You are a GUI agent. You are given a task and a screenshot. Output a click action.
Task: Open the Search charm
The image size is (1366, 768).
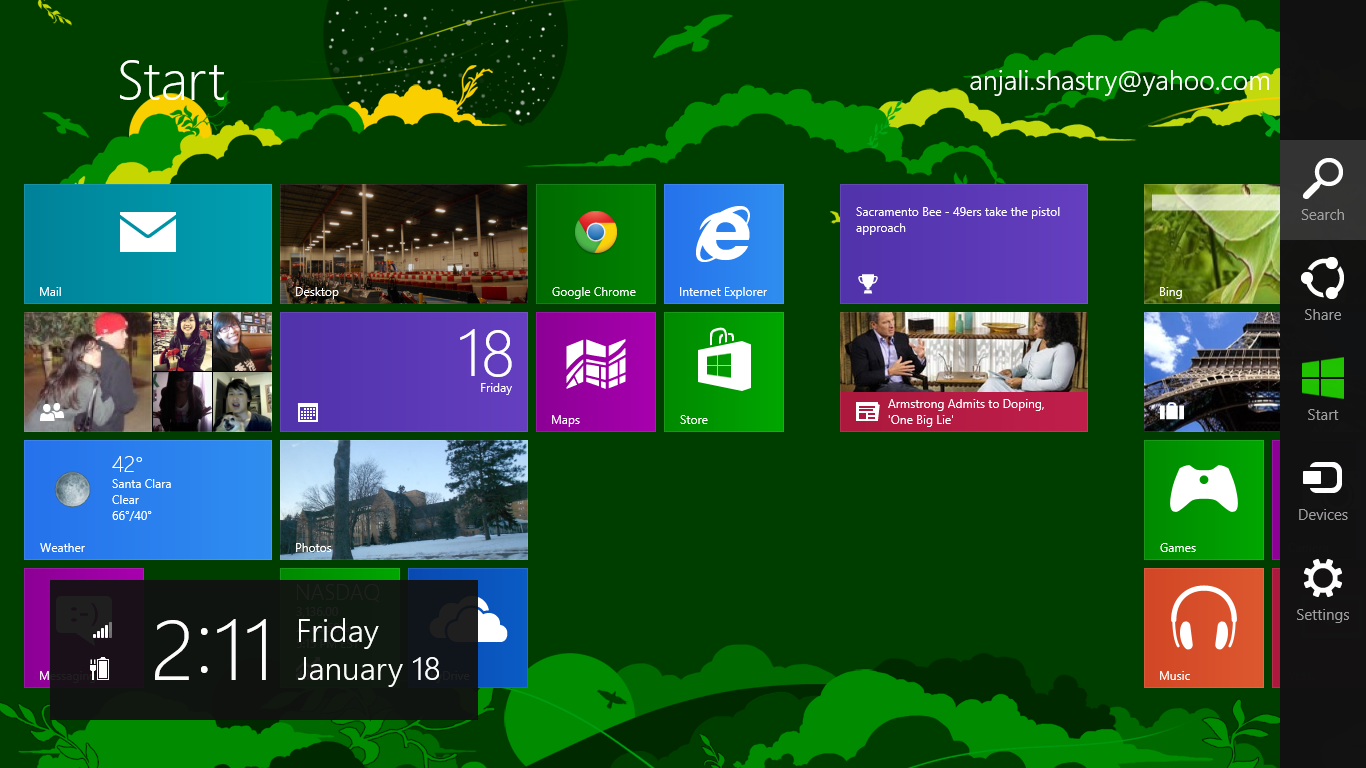pos(1322,190)
